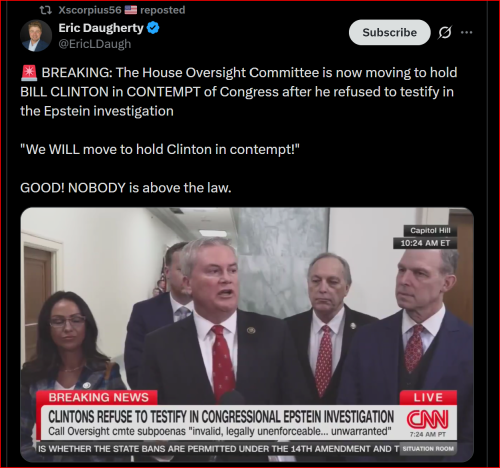Click the American flag emoji beside Xscorpius56
The image size is (500, 468).
pyautogui.click(x=131, y=10)
